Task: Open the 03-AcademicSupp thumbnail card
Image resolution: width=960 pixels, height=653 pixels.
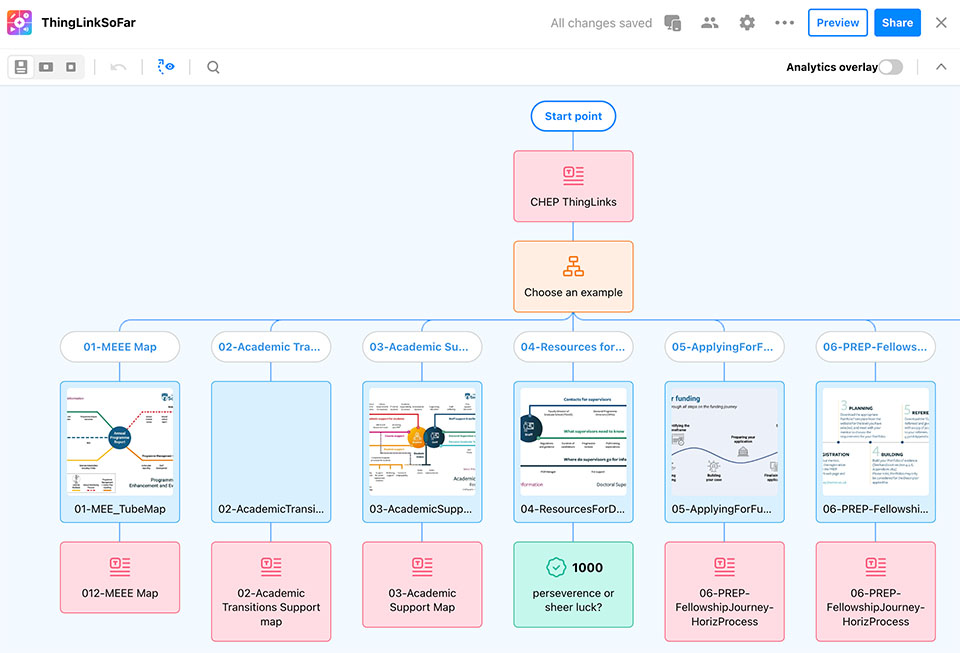Action: 422,451
